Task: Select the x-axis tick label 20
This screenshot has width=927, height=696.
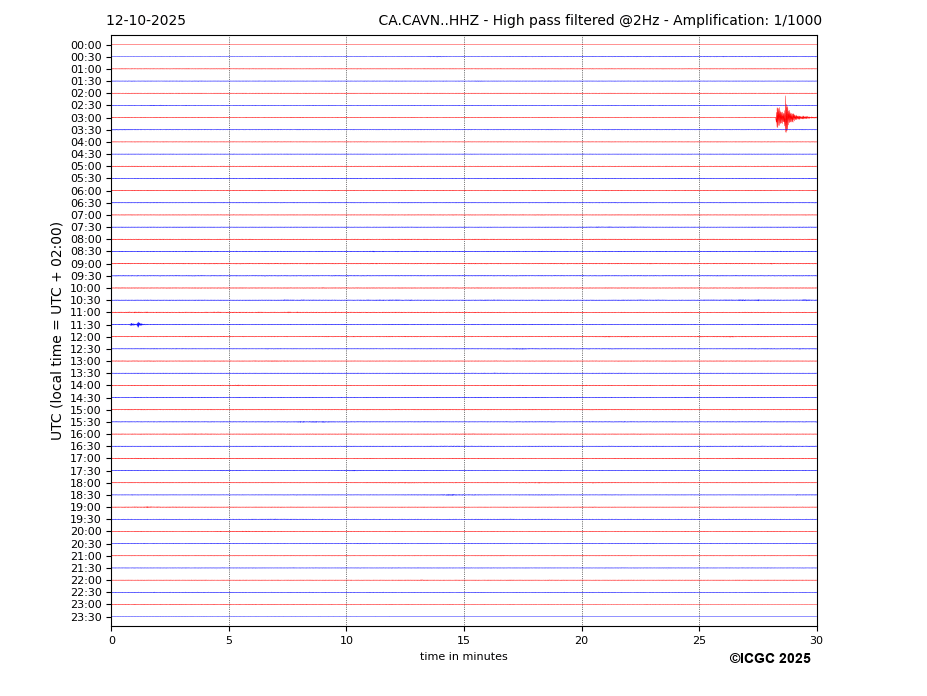Action: click(x=582, y=640)
